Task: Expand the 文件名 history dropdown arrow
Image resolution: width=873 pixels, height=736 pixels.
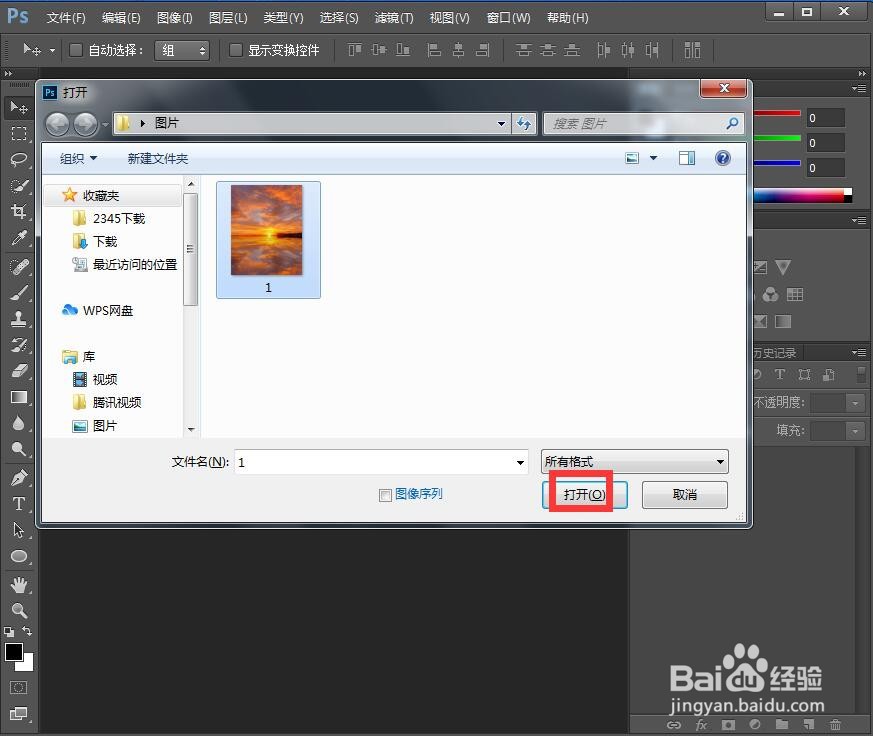Action: pos(519,462)
